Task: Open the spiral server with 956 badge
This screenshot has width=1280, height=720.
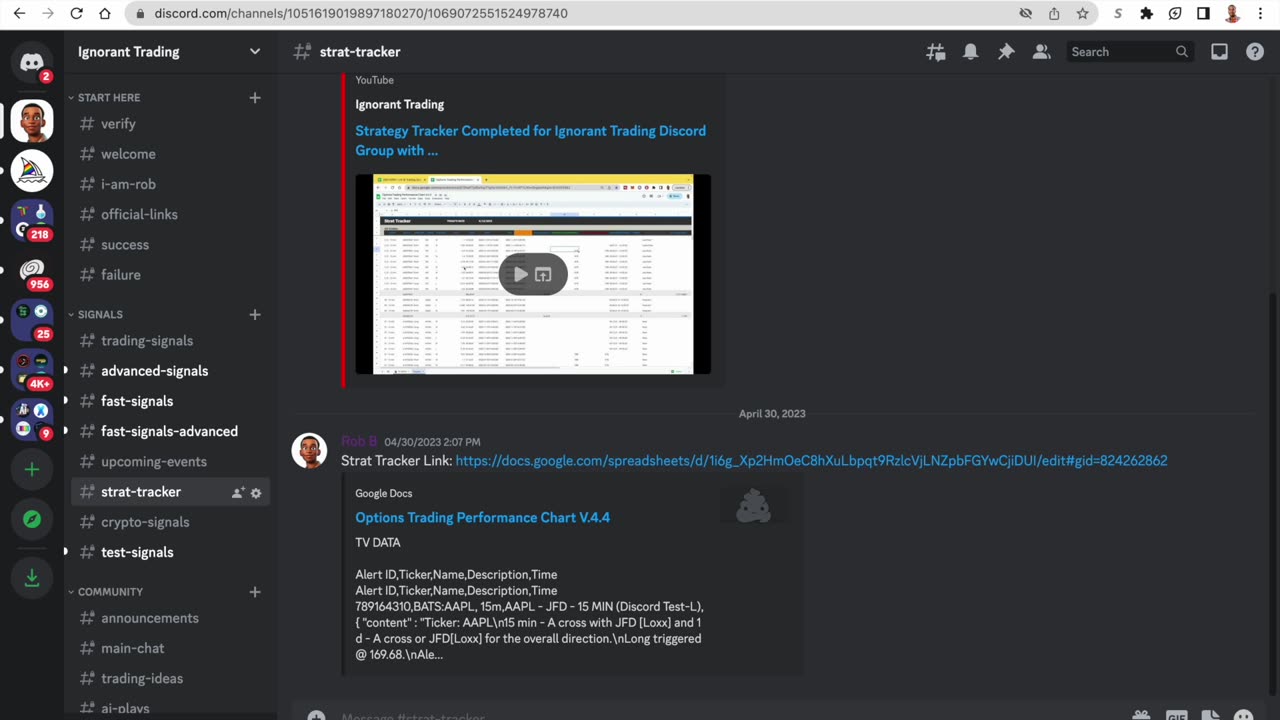Action: (32, 271)
